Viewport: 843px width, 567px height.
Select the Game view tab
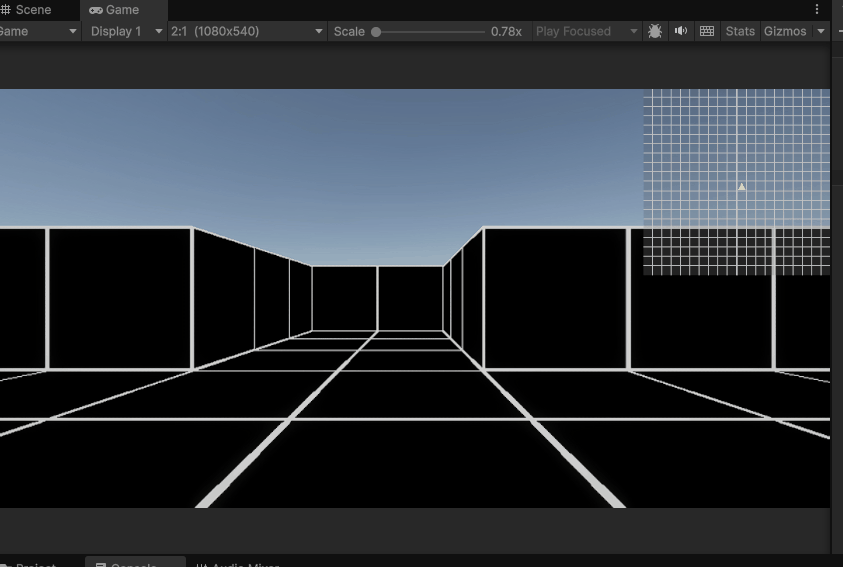pyautogui.click(x=122, y=10)
